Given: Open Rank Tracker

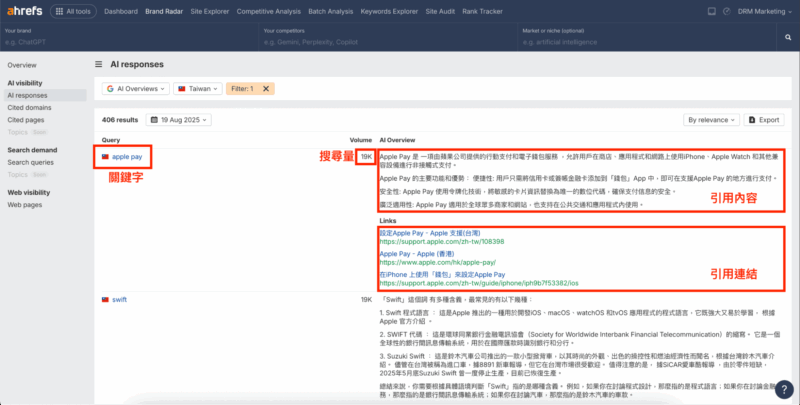Looking at the screenshot, I should [483, 11].
